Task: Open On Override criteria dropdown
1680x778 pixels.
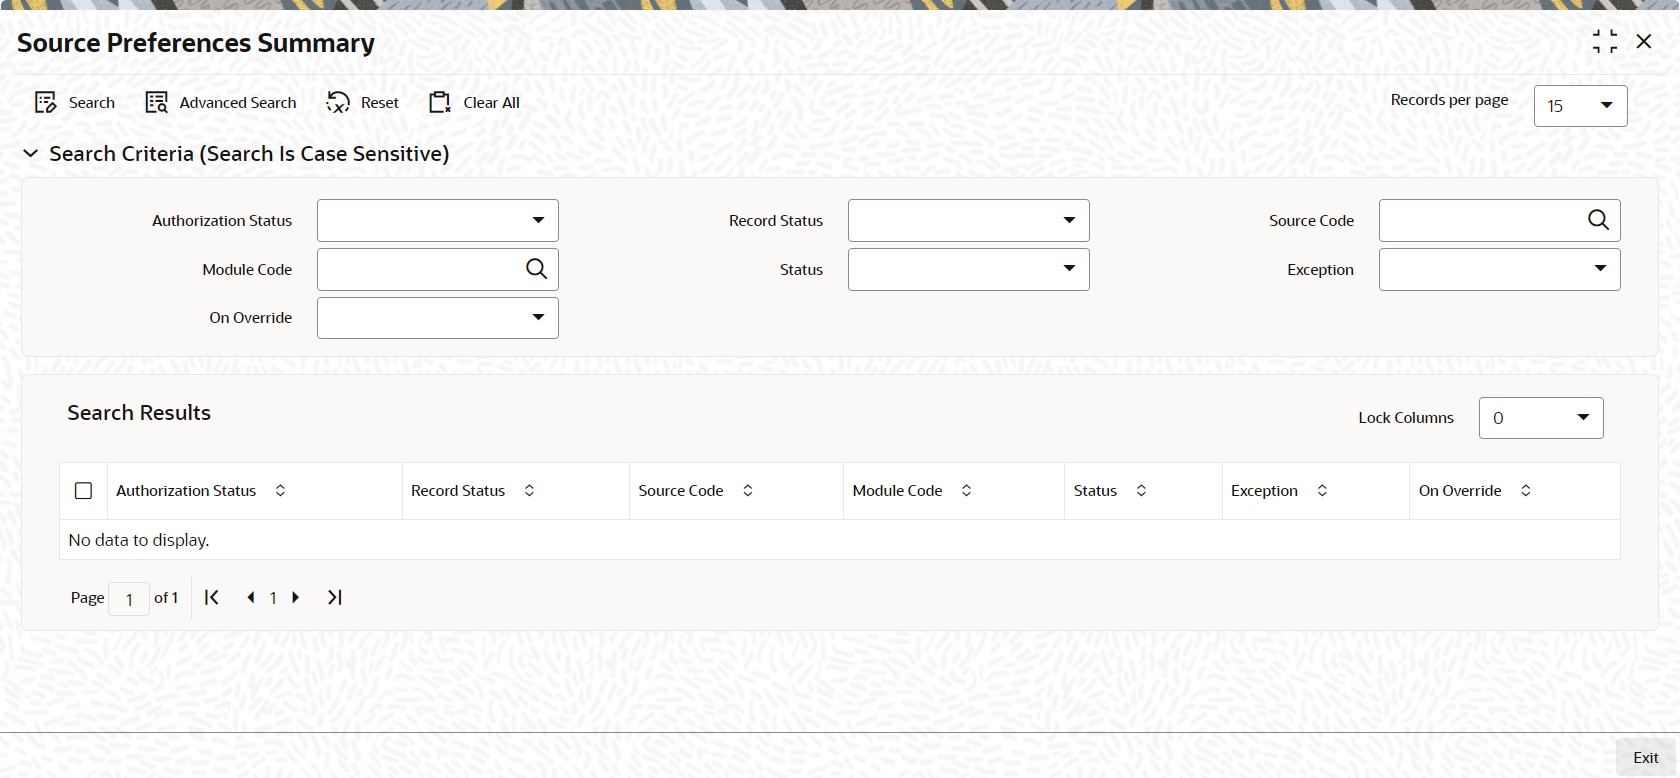Action: [x=438, y=318]
